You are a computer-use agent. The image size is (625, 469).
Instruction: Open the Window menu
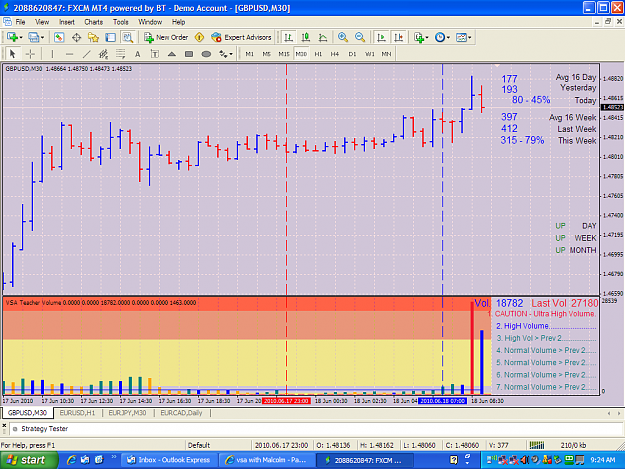click(x=150, y=22)
